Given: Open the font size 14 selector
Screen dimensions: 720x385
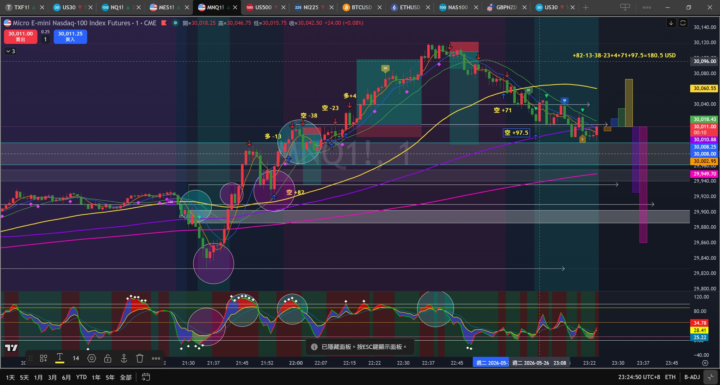Looking at the screenshot, I should point(76,358).
